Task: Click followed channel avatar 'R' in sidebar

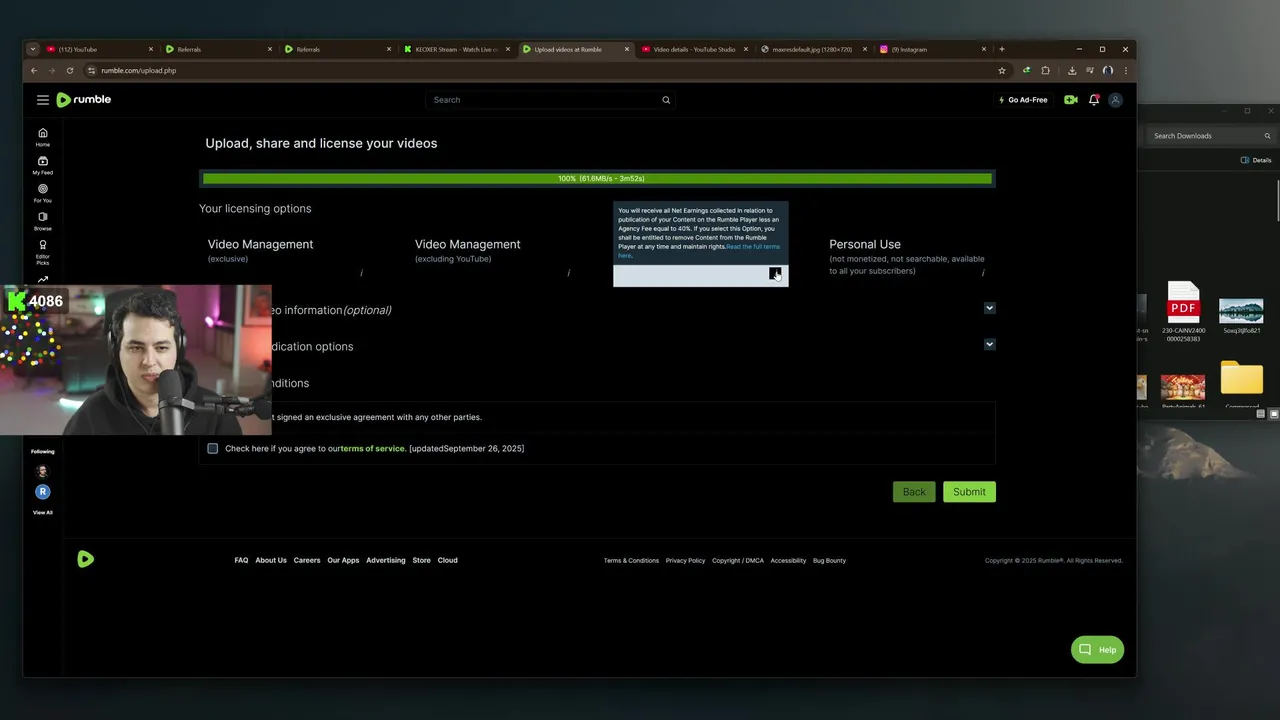Action: [x=42, y=492]
